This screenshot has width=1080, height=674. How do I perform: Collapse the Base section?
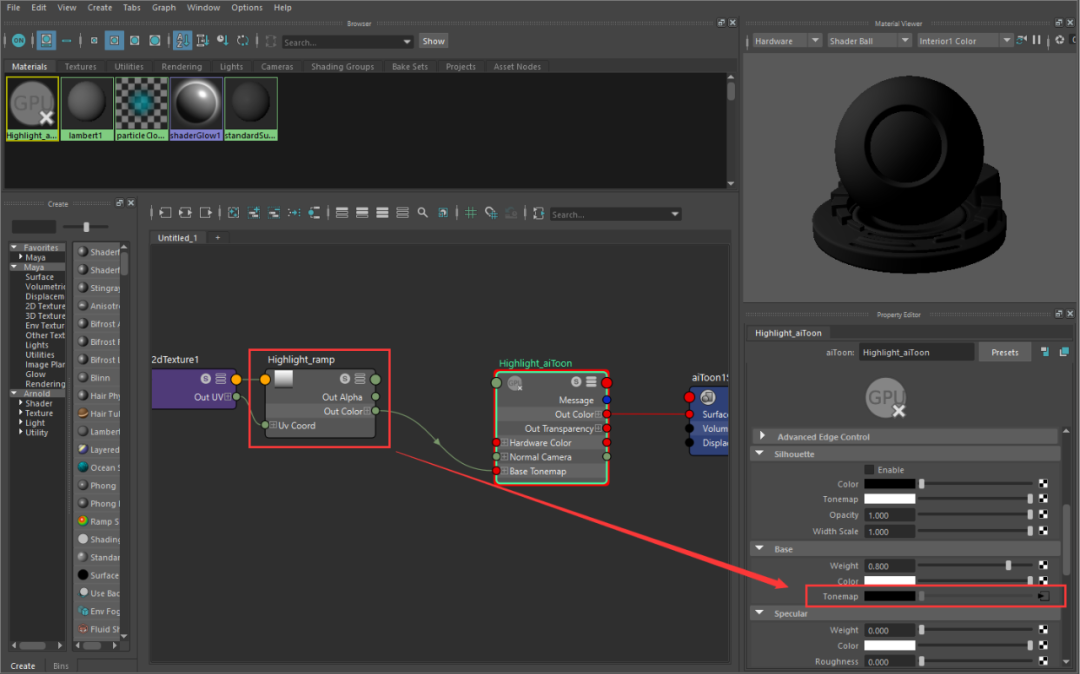click(x=760, y=549)
